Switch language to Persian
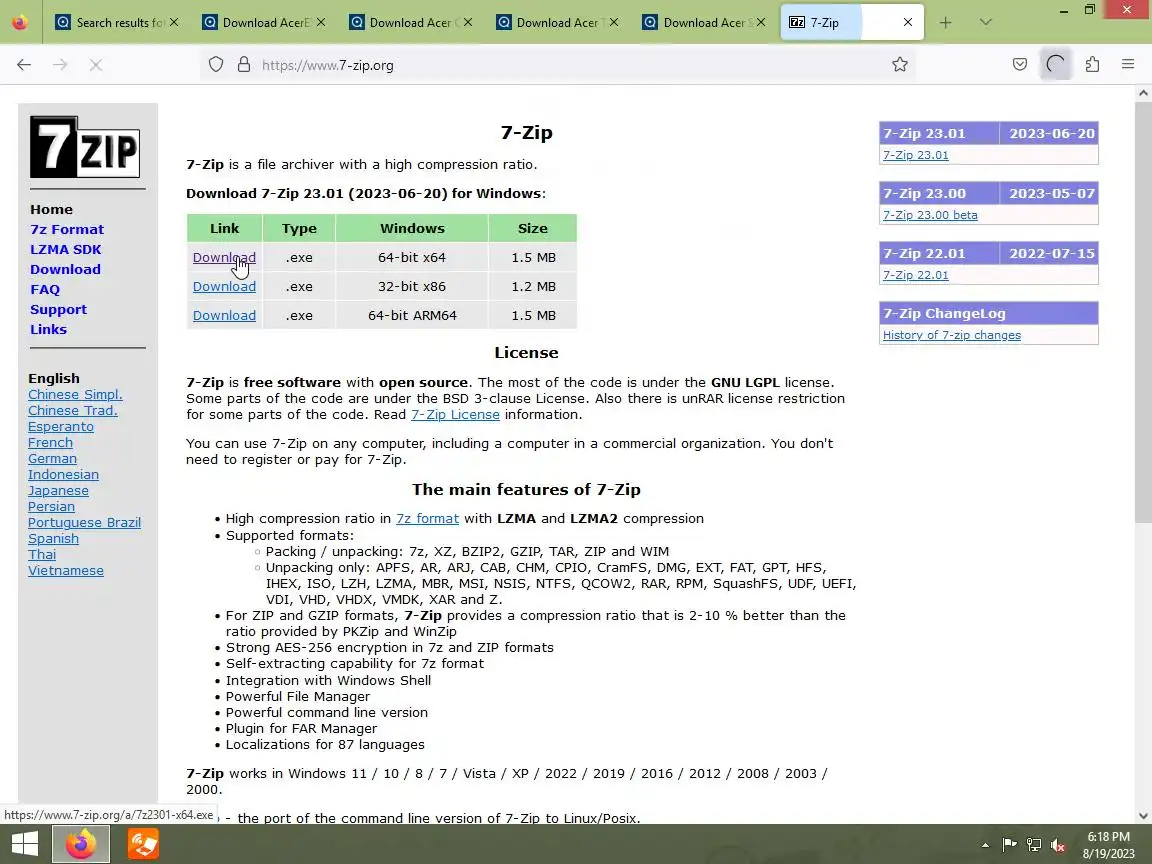This screenshot has width=1152, height=864. pyautogui.click(x=51, y=506)
